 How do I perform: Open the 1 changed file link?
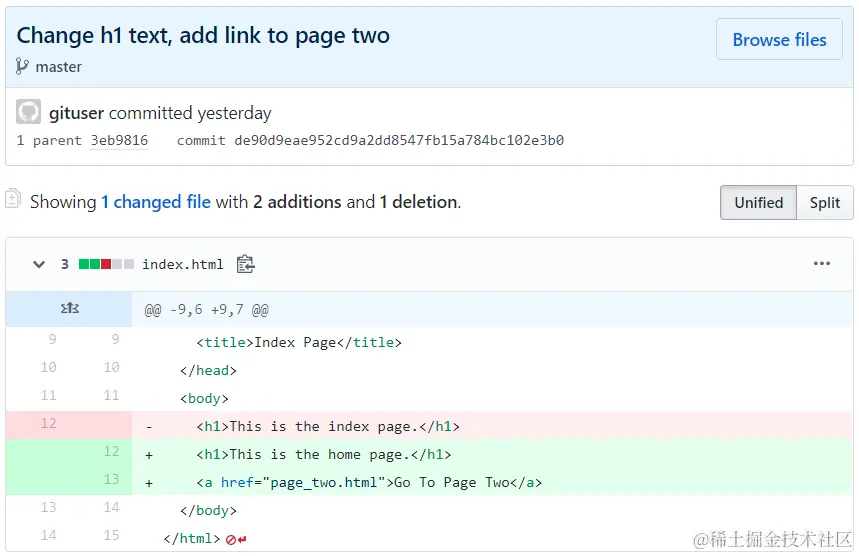pos(156,202)
